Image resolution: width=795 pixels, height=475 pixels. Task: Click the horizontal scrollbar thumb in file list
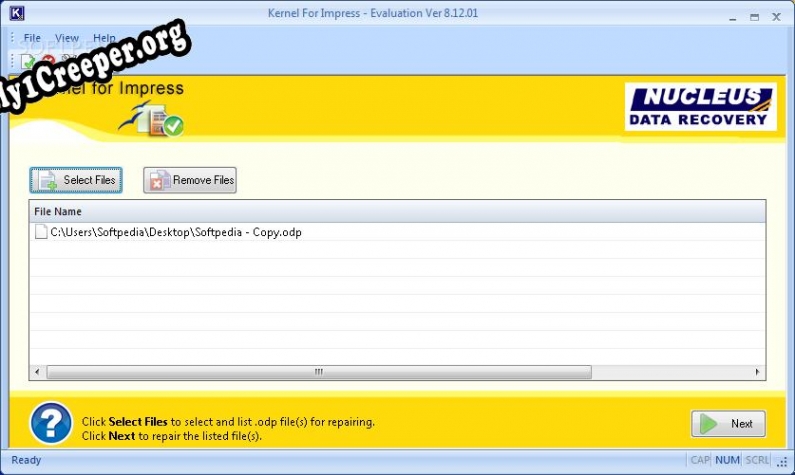point(319,372)
